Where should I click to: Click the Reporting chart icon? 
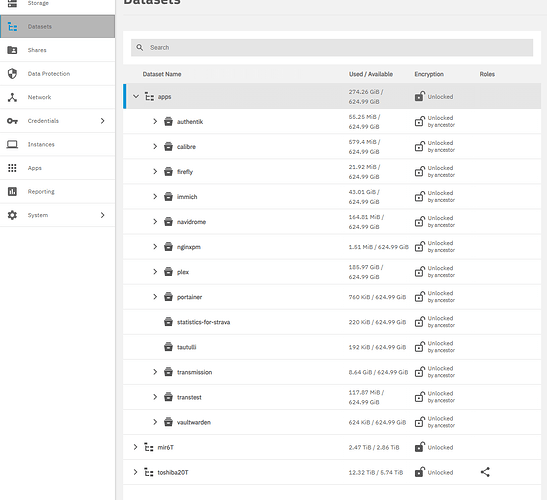click(x=12, y=192)
